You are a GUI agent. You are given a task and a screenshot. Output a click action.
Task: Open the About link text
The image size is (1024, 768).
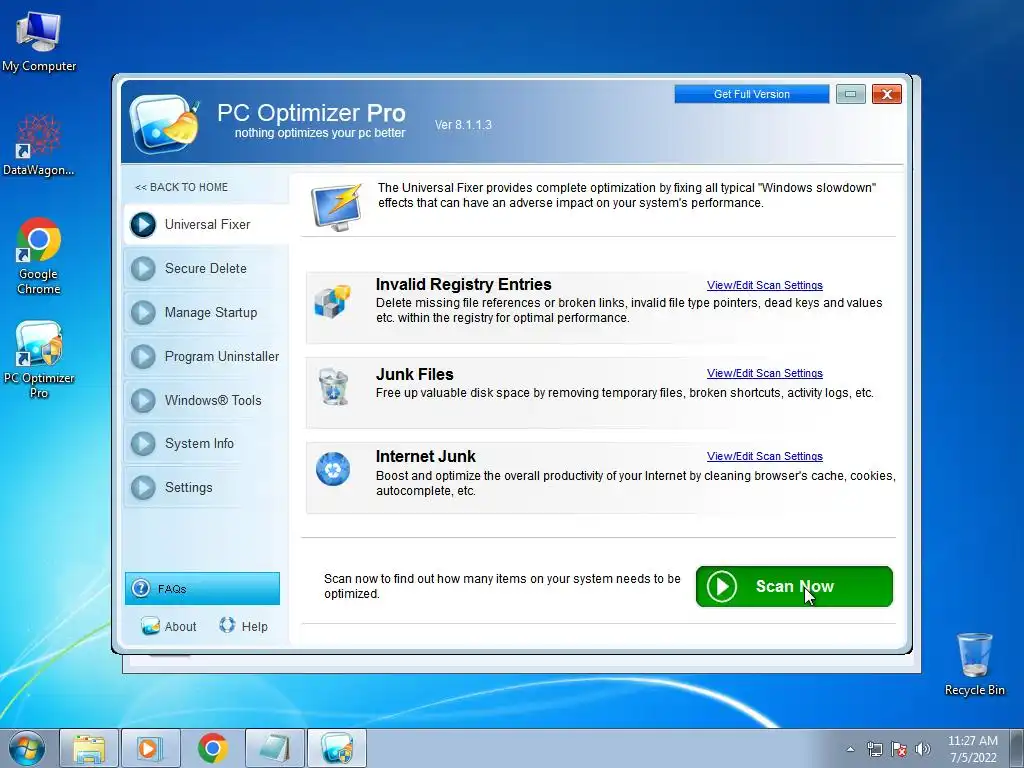(x=180, y=626)
